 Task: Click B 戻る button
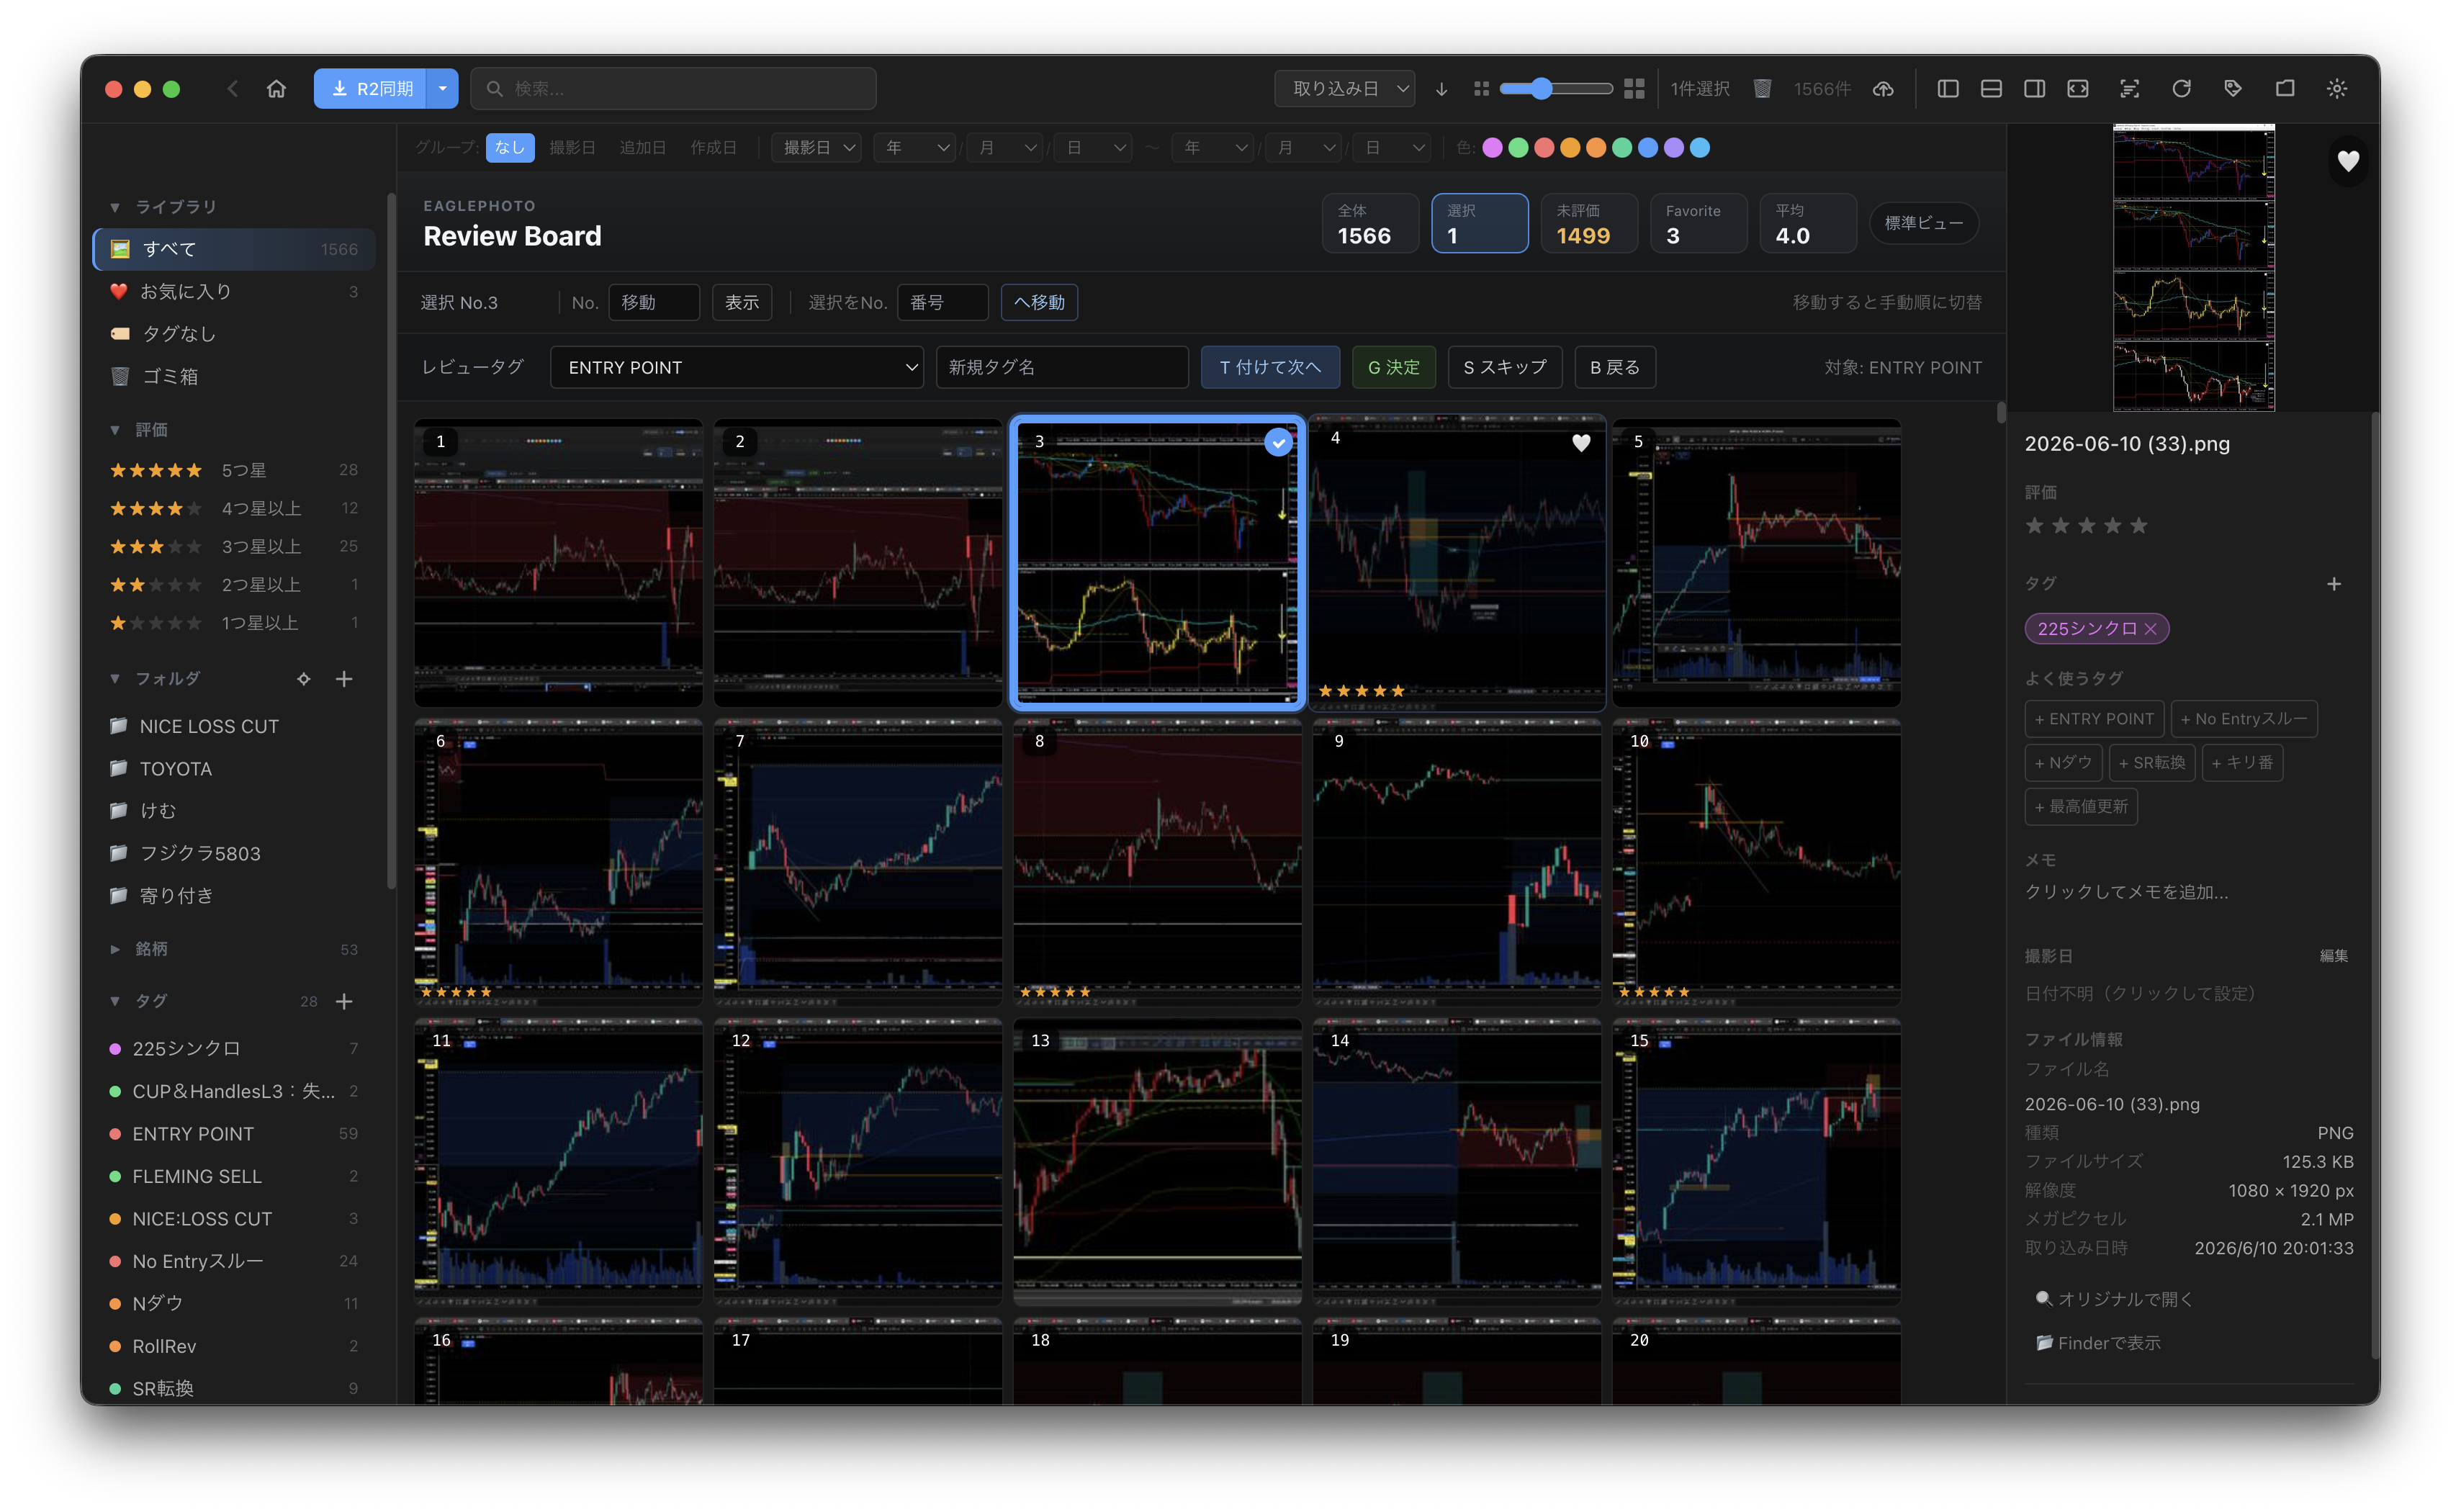pyautogui.click(x=1614, y=368)
